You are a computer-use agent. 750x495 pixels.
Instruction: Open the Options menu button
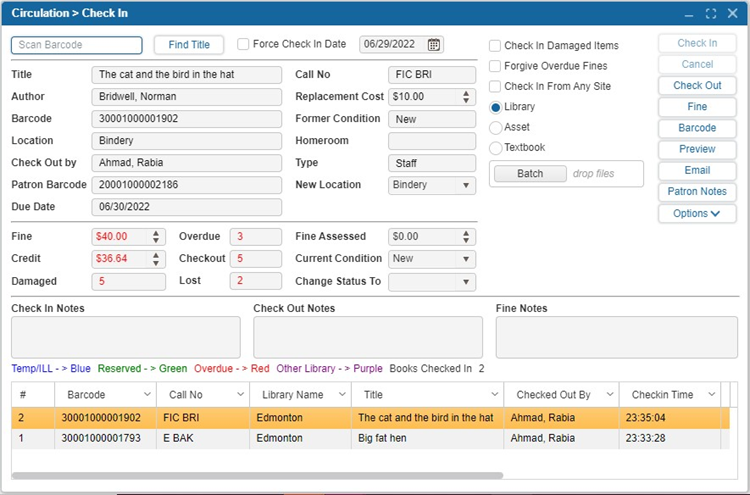click(697, 213)
